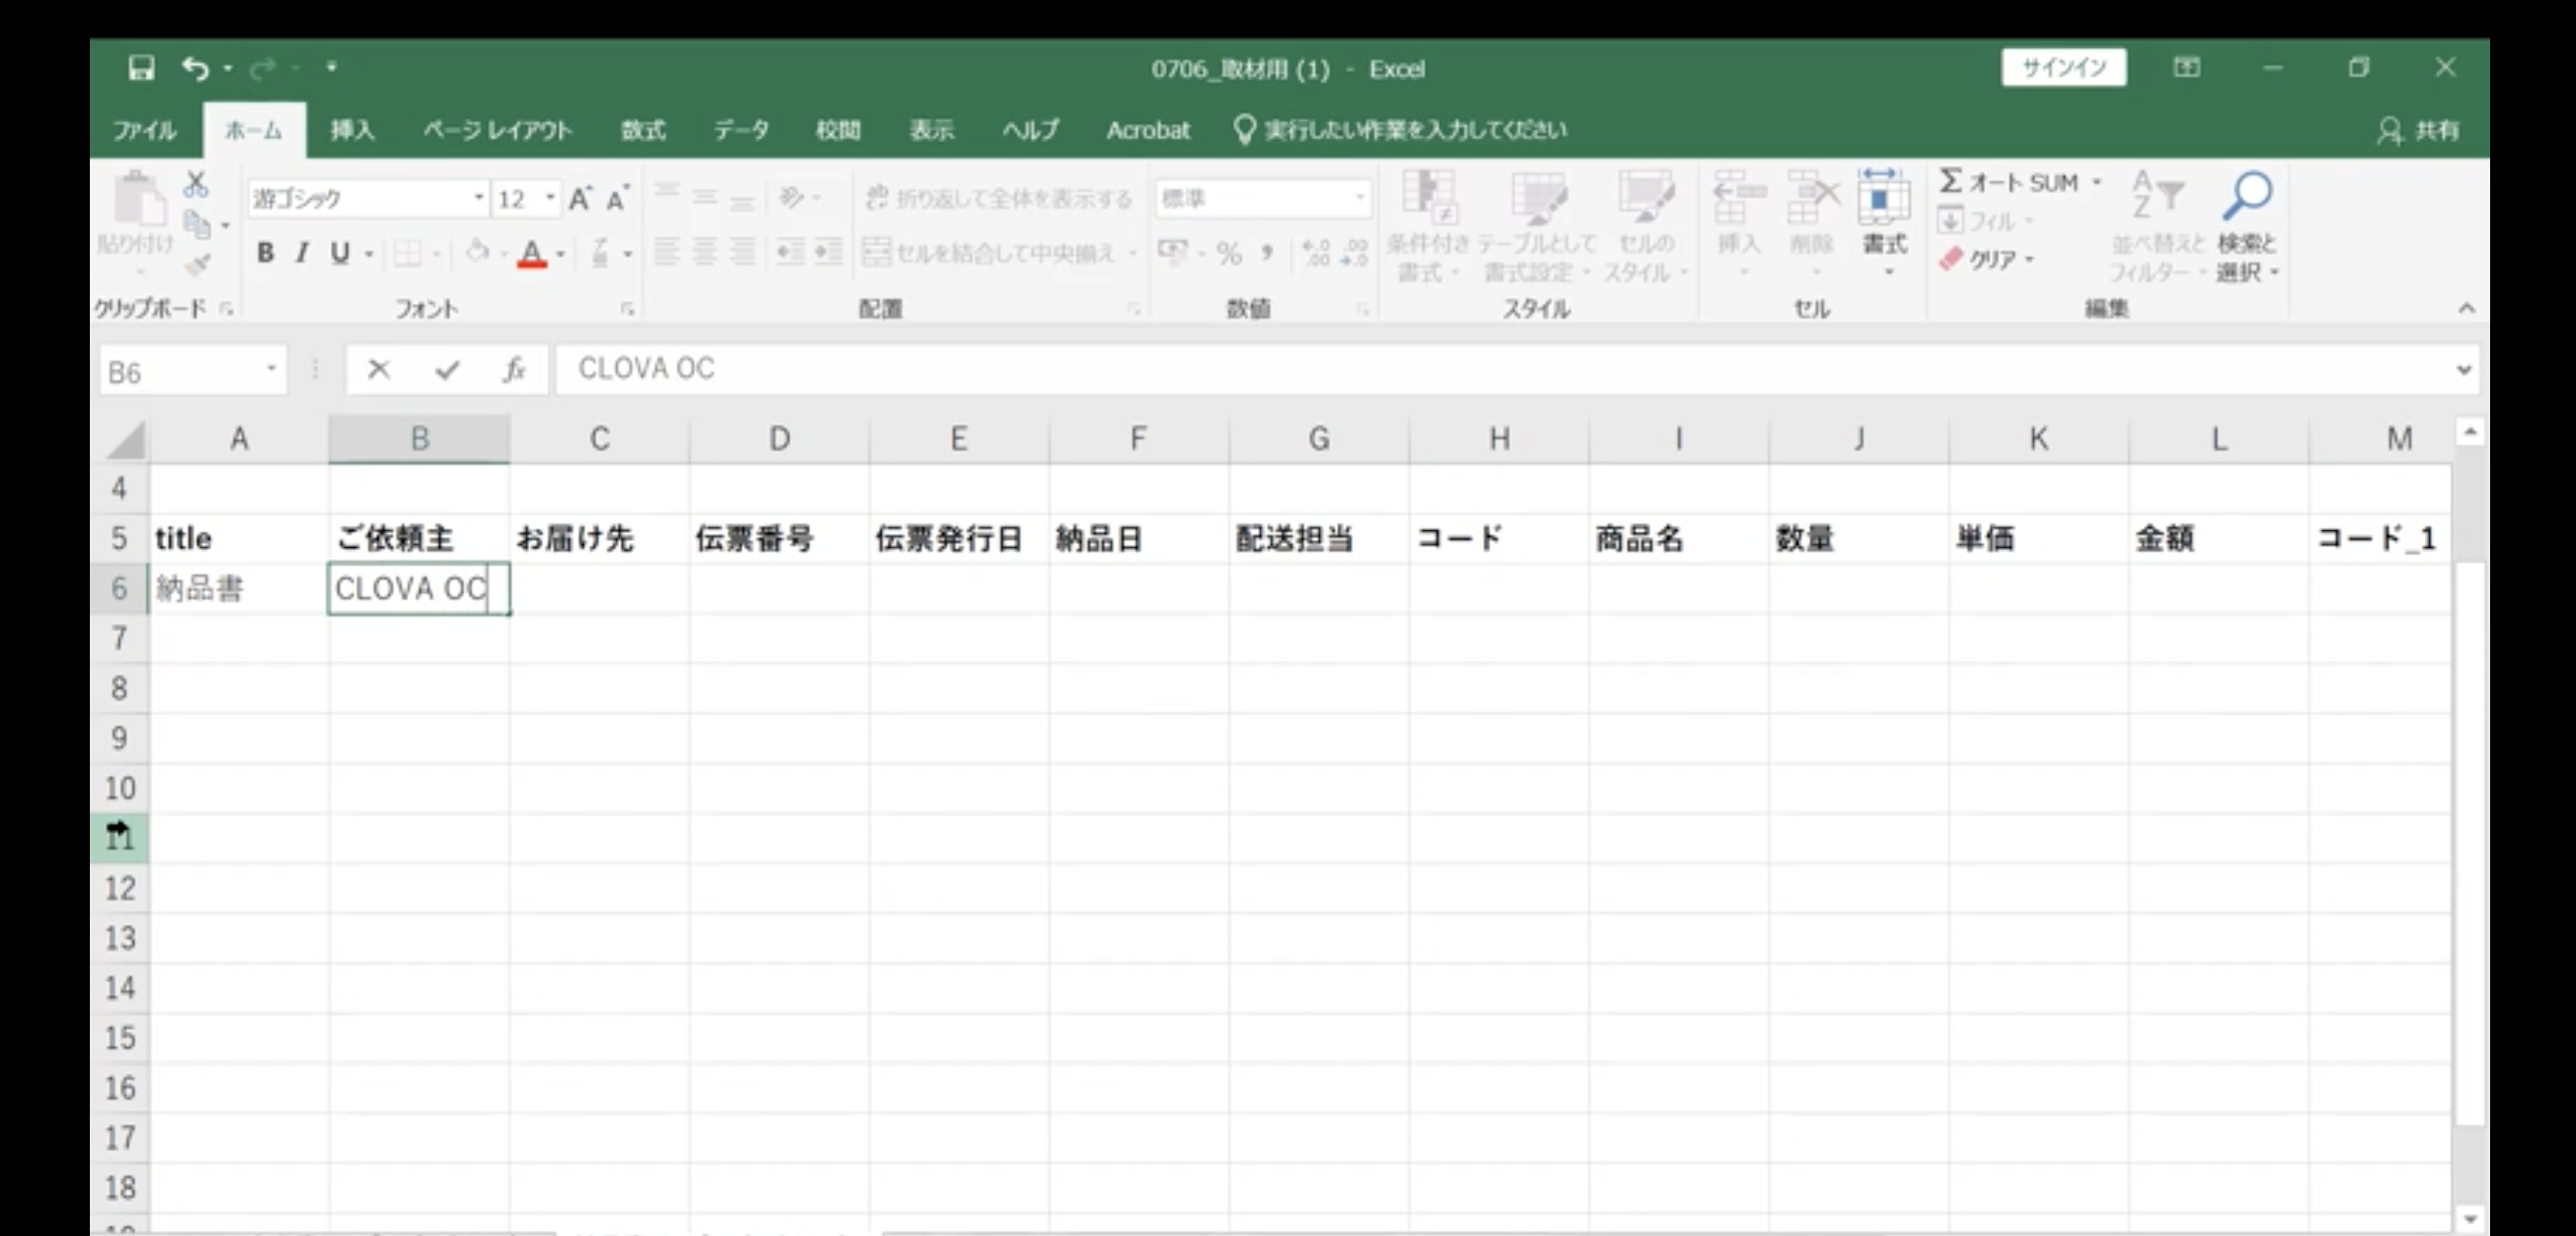Viewport: 2576px width, 1236px height.
Task: Click the Sign in (サインイン) button
Action: [2063, 68]
